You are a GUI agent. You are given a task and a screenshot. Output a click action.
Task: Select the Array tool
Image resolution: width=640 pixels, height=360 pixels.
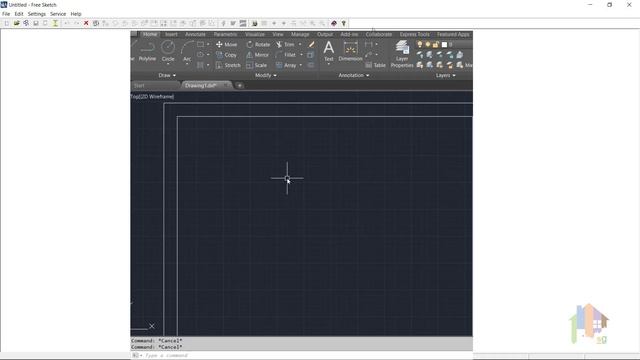tap(286, 65)
